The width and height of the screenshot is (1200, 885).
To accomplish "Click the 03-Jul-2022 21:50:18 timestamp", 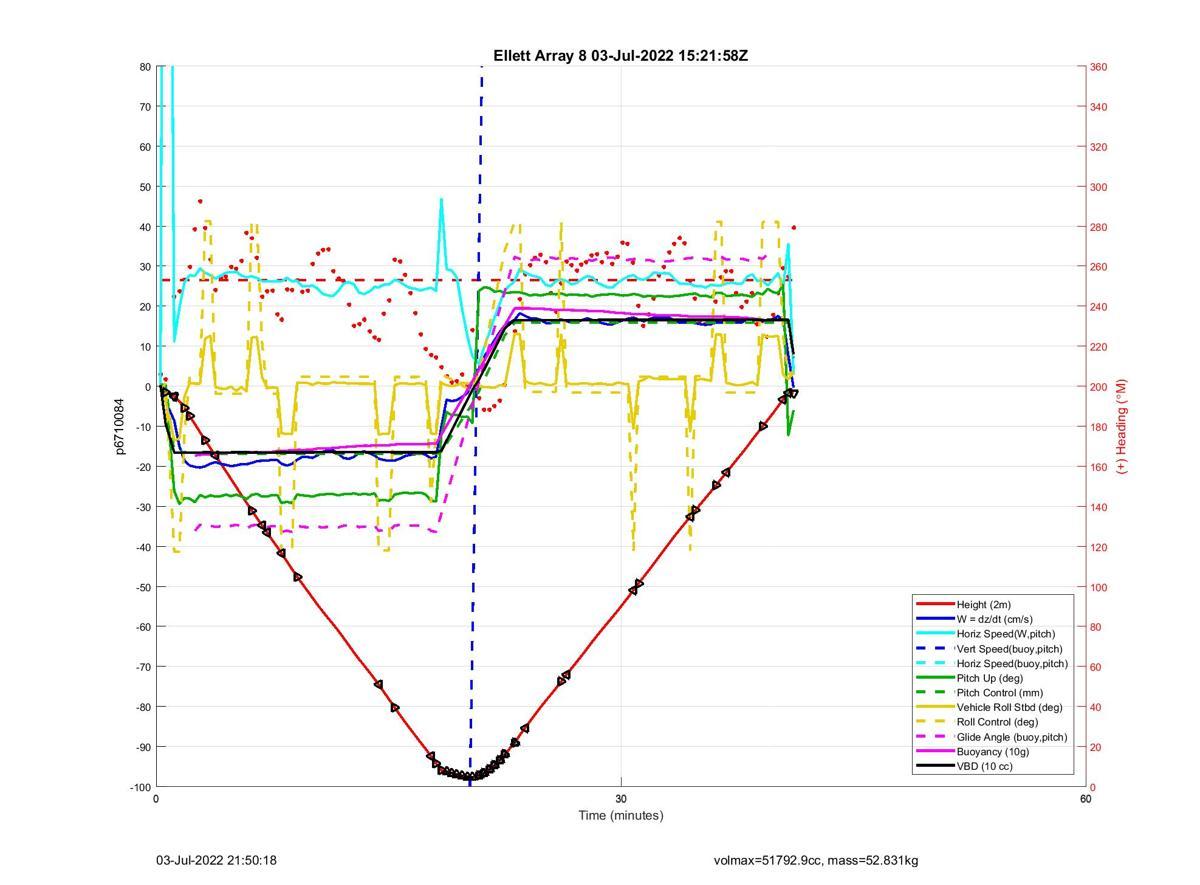I will [216, 860].
